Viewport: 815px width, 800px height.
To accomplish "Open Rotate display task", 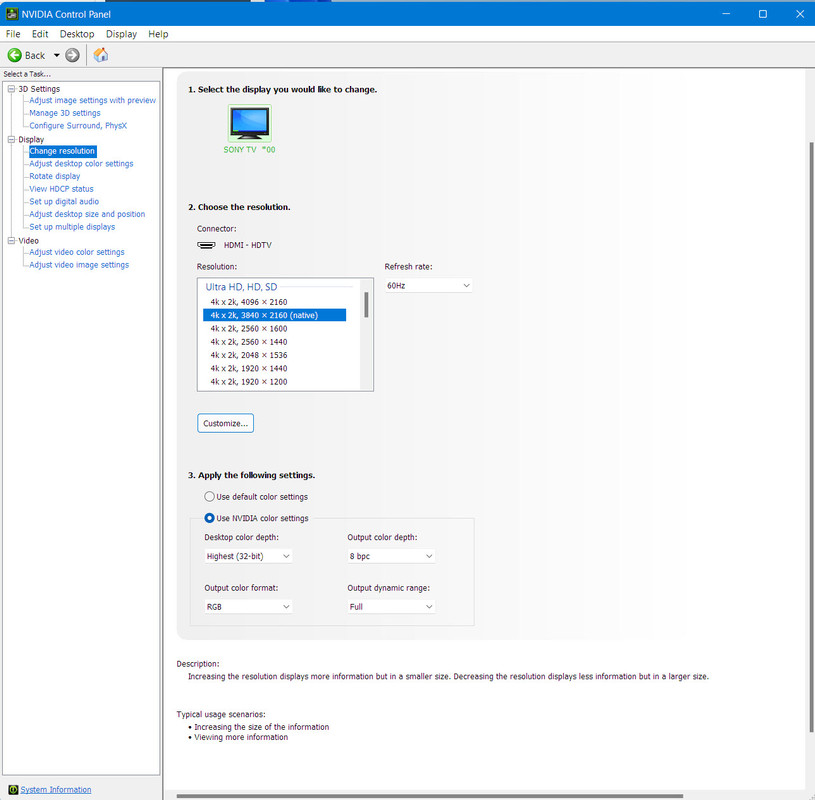I will 55,176.
